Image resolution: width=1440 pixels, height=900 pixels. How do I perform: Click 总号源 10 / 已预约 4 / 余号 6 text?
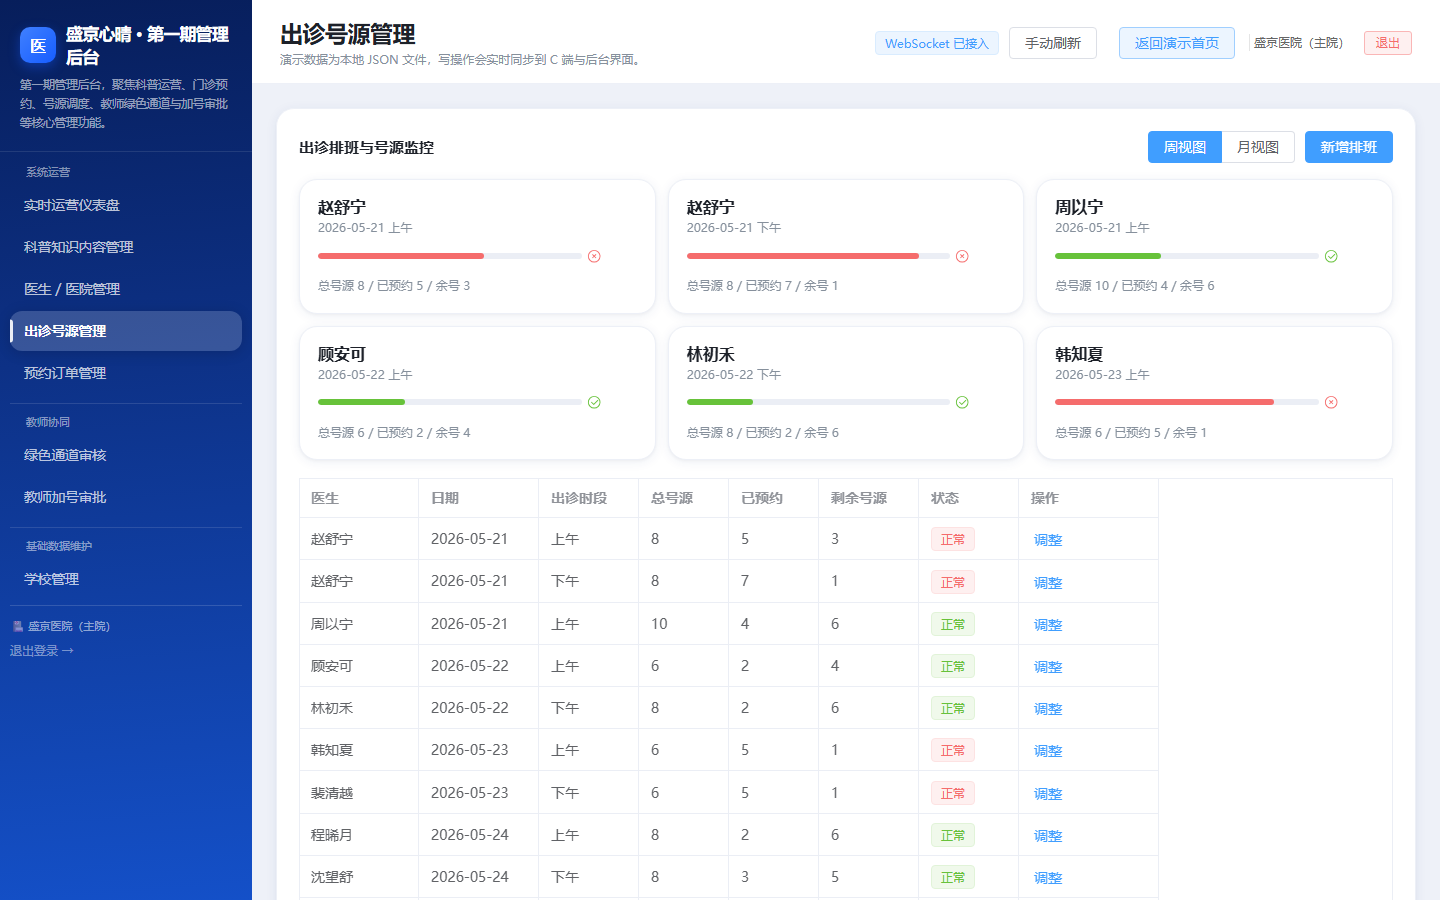[1135, 286]
